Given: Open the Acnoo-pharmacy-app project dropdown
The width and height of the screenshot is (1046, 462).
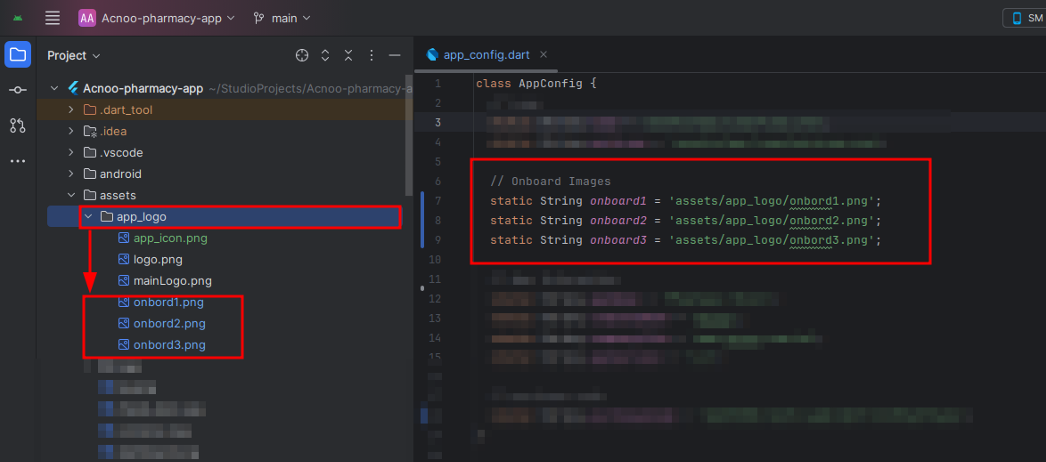Looking at the screenshot, I should coord(158,18).
